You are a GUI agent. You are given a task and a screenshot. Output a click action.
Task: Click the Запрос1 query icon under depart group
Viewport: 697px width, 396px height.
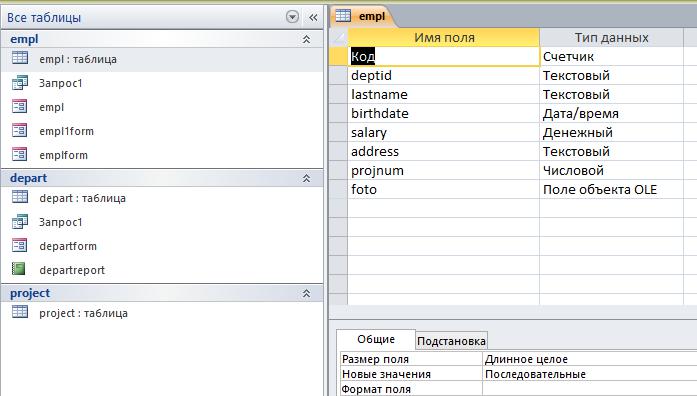click(20, 221)
